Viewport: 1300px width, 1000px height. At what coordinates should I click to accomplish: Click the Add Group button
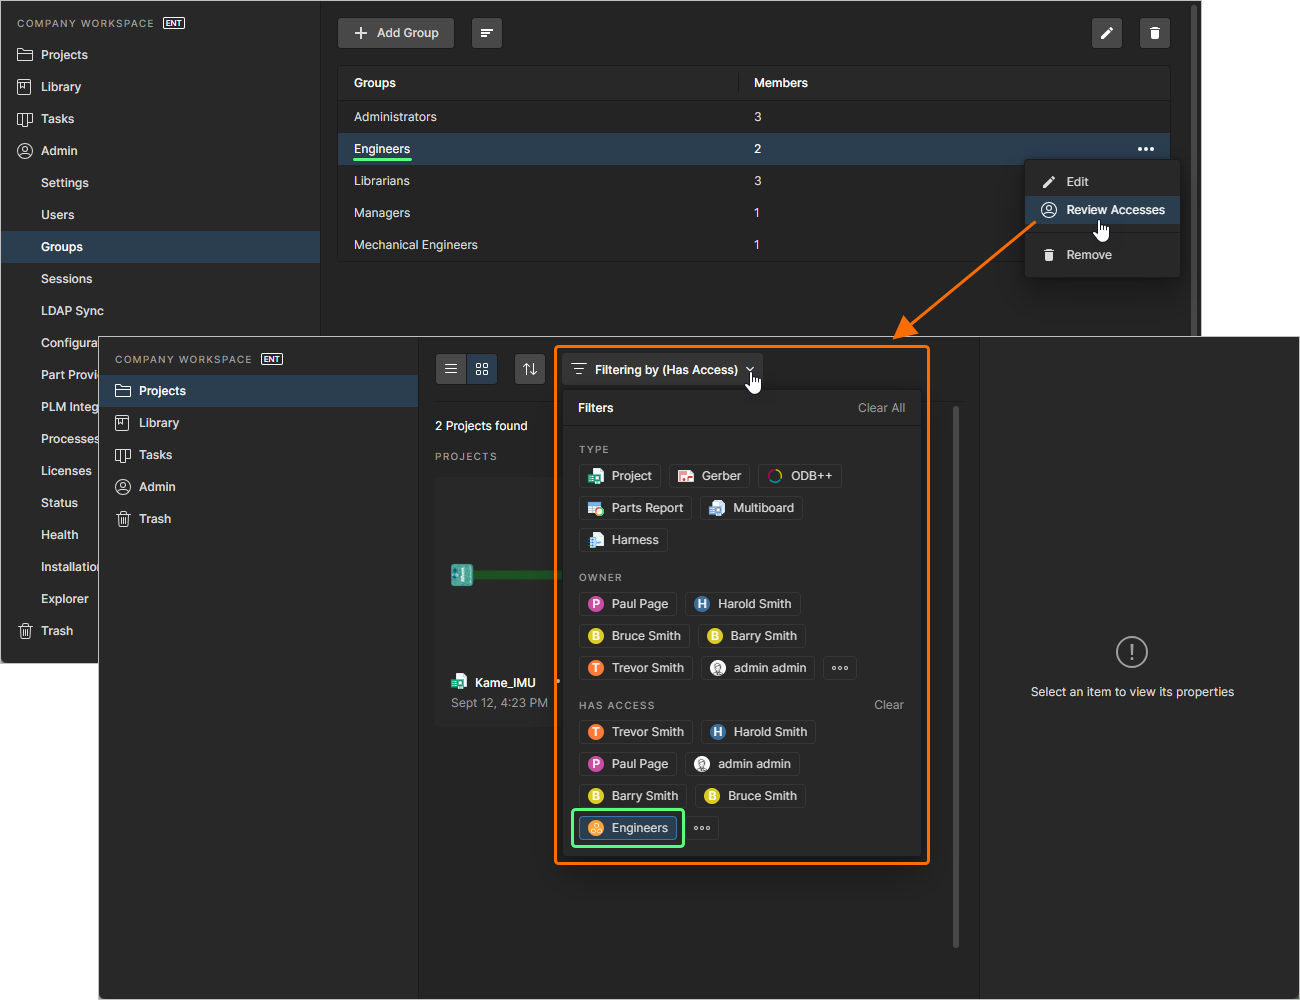tap(396, 33)
